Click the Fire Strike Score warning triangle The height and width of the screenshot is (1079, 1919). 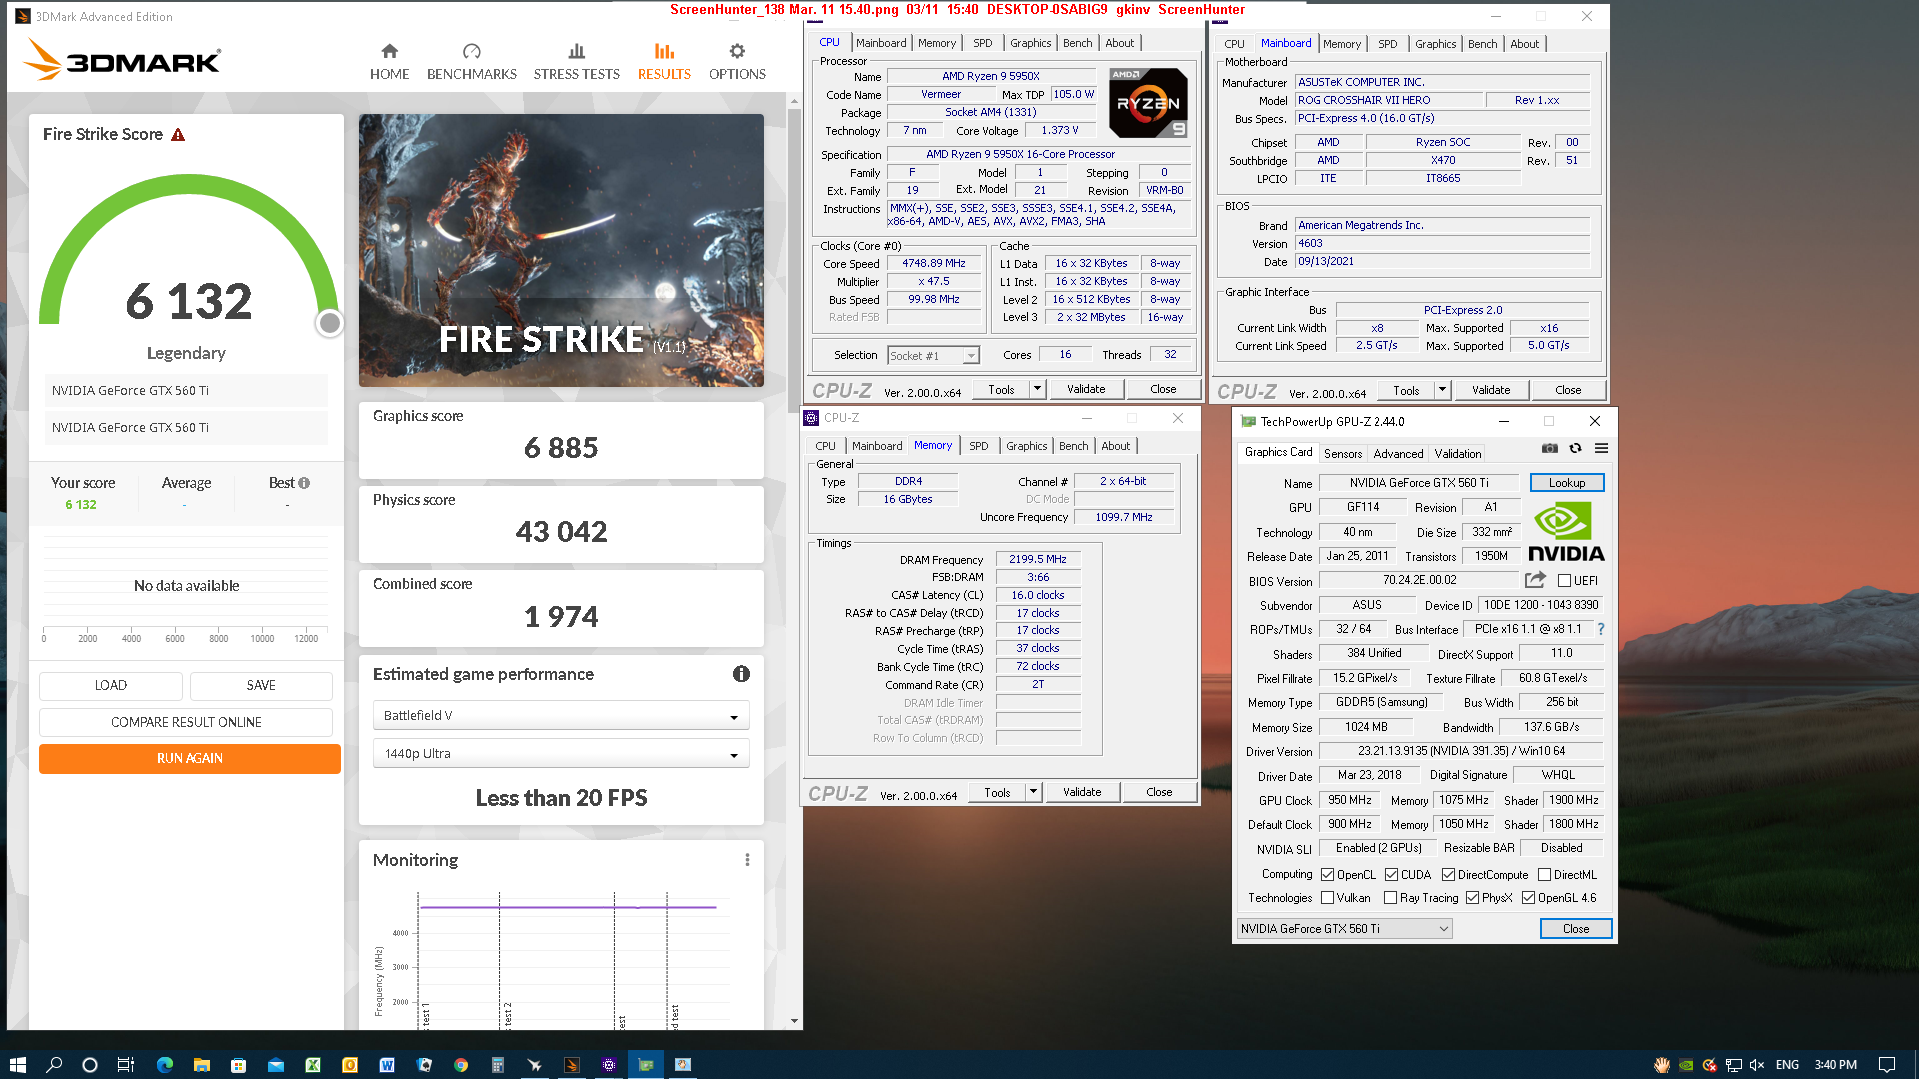178,135
